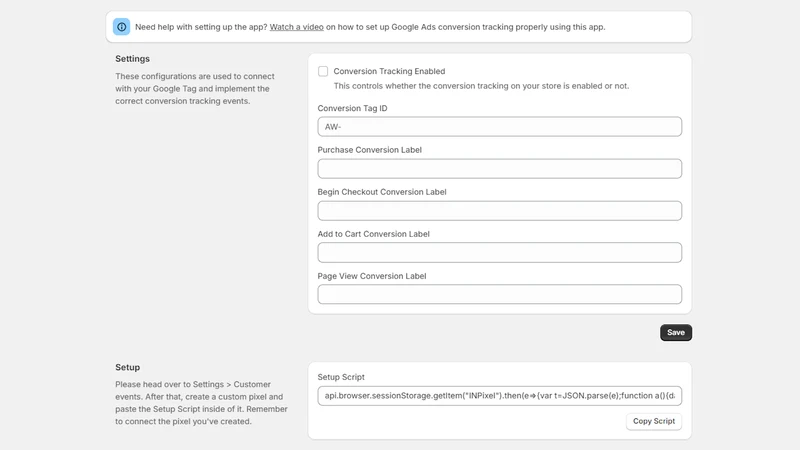Open the Watch a video link
Screen dimensions: 800x450
tap(296, 27)
